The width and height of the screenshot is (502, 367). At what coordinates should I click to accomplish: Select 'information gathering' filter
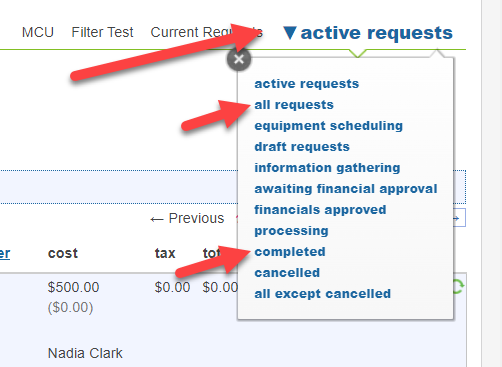pyautogui.click(x=327, y=168)
